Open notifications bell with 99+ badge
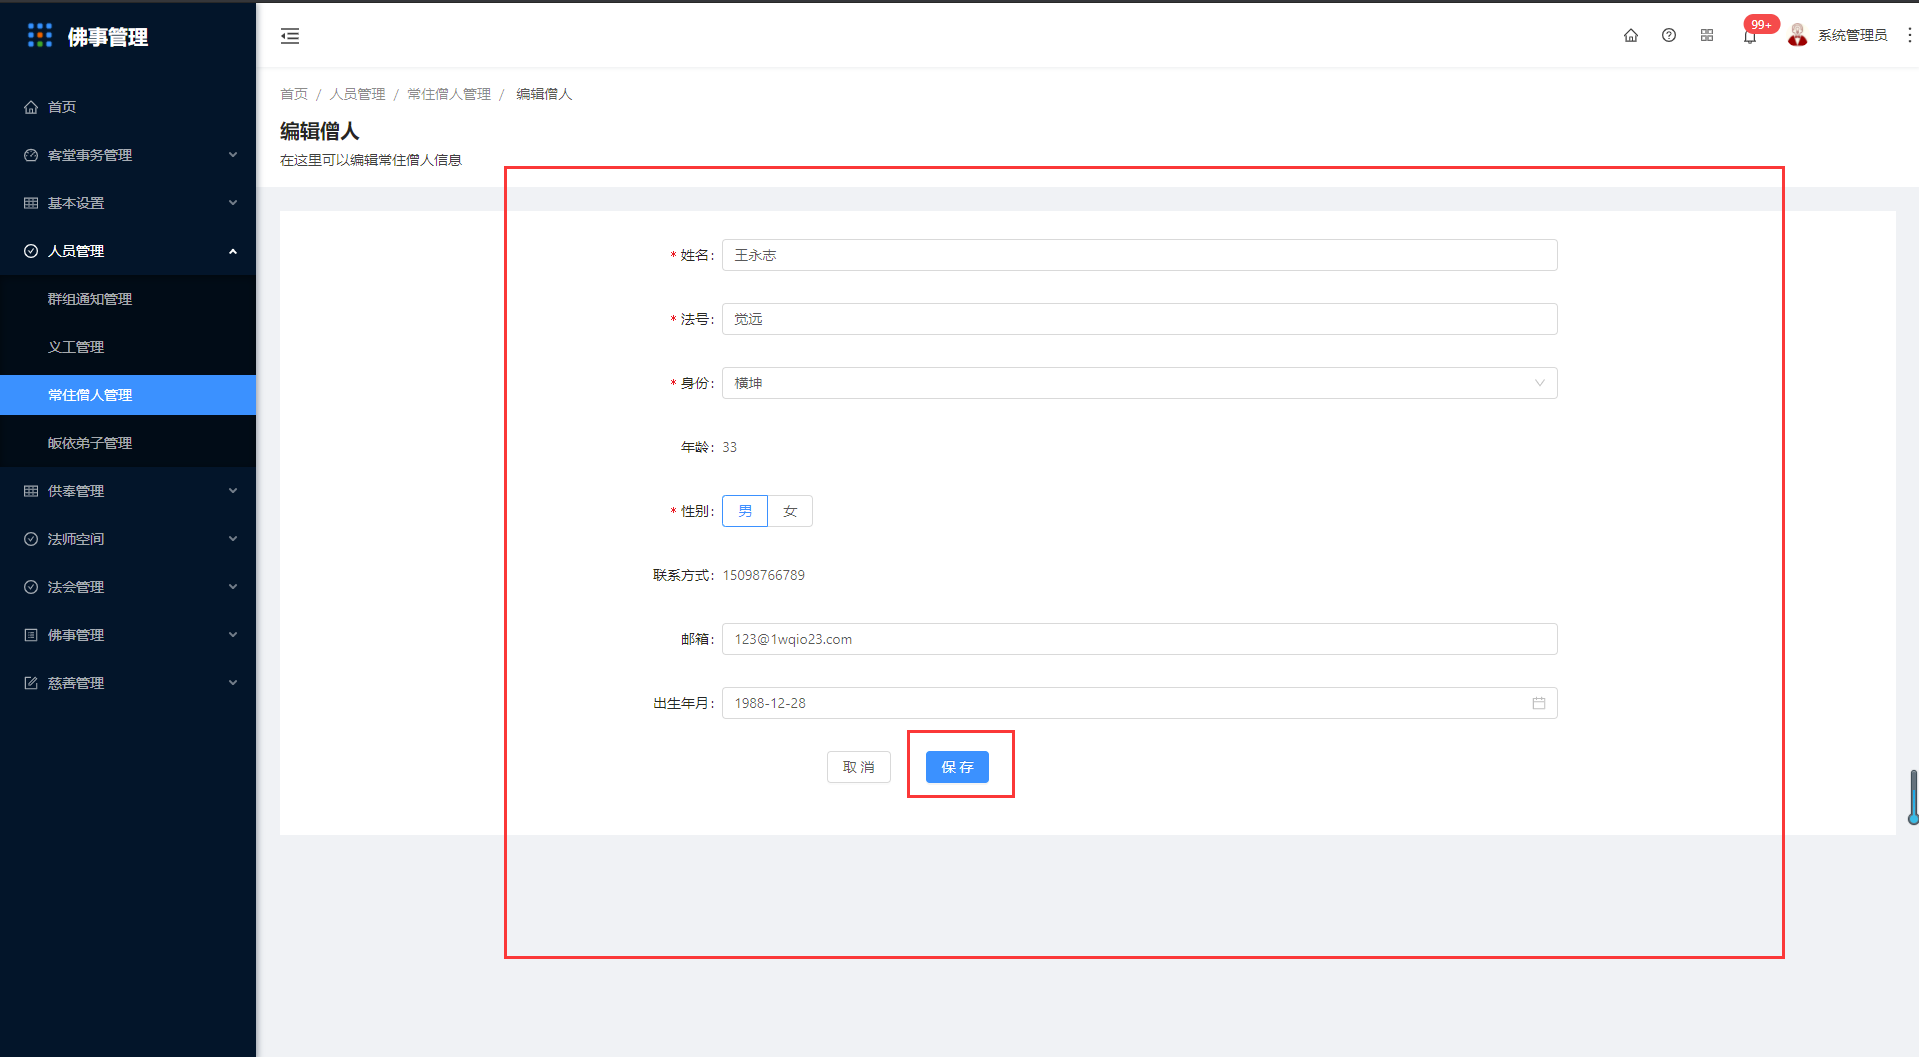1919x1057 pixels. coord(1750,36)
